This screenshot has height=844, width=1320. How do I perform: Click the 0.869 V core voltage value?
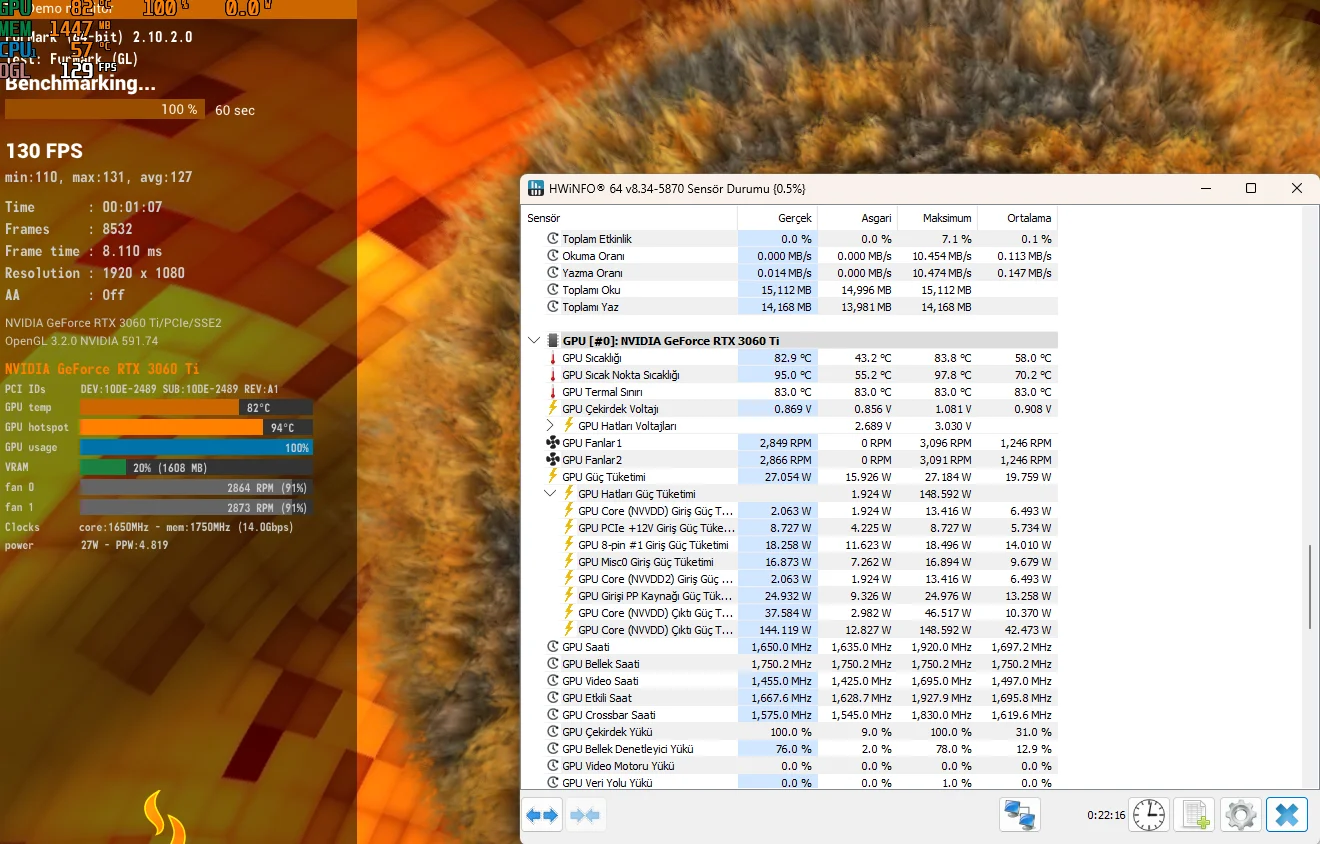(793, 409)
